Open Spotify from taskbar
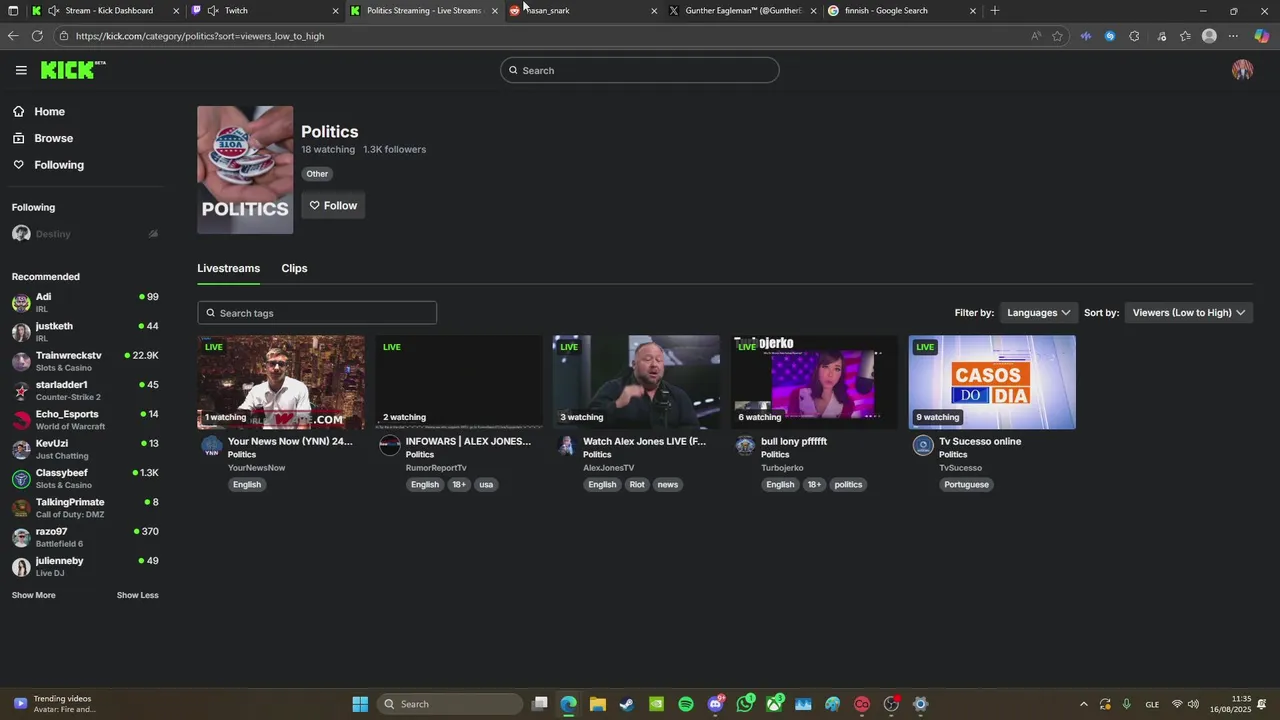This screenshot has width=1280, height=720. click(686, 704)
